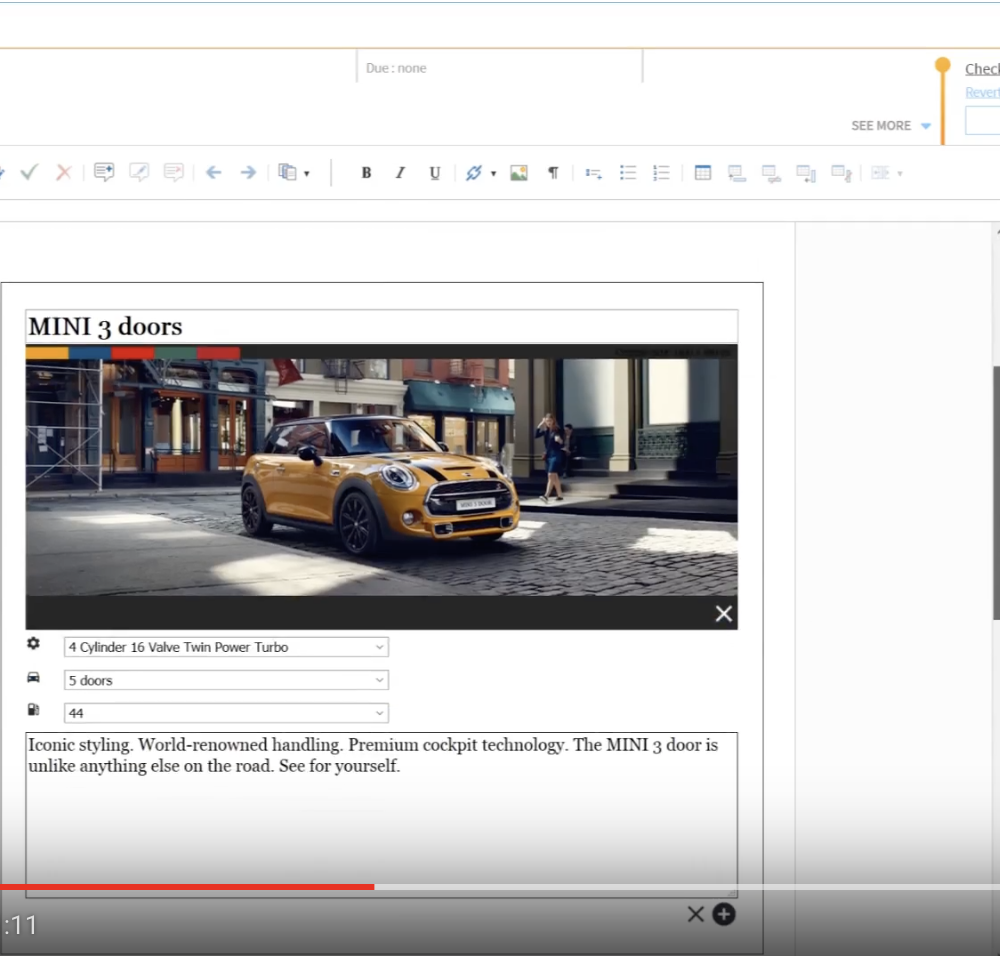Go to next change with right arrow
Screen dimensions: 1000x956
248,172
